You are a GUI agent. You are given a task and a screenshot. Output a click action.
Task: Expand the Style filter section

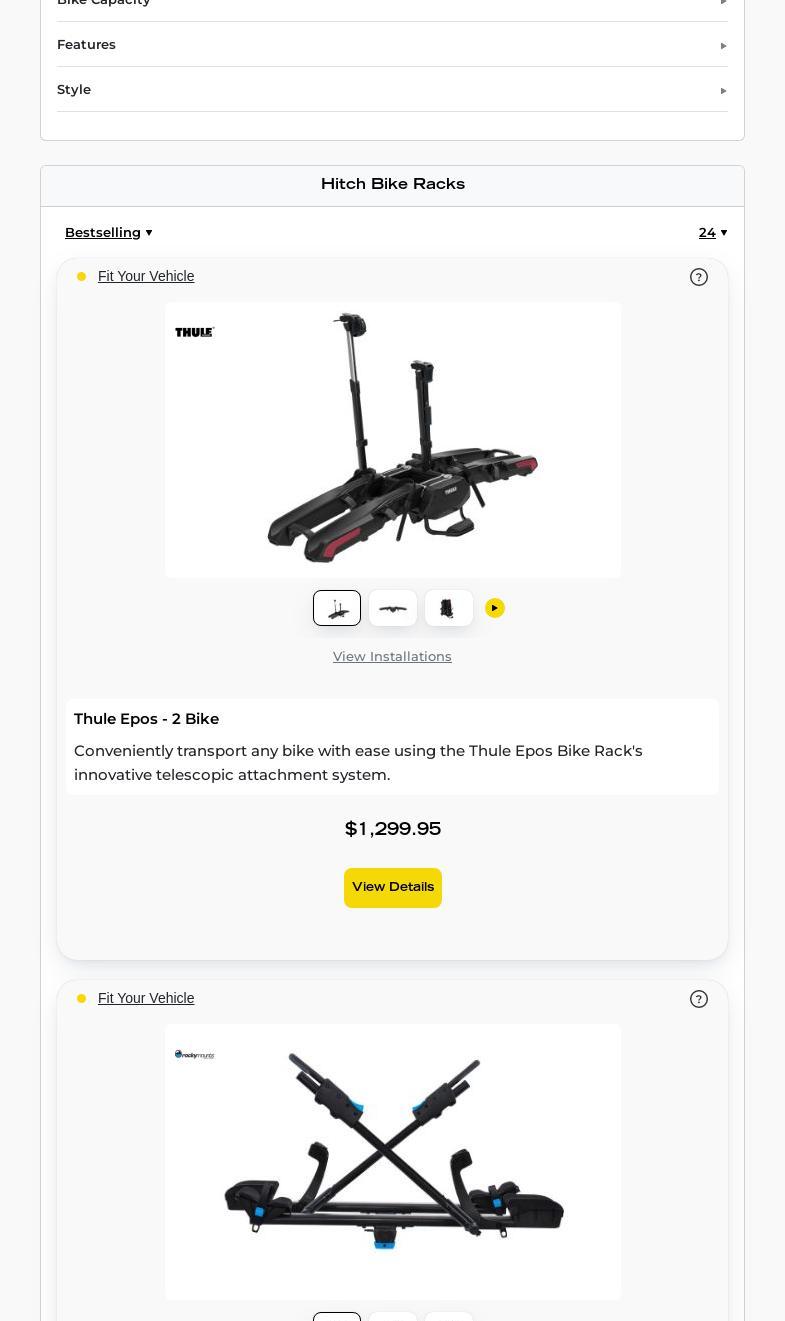coord(392,90)
